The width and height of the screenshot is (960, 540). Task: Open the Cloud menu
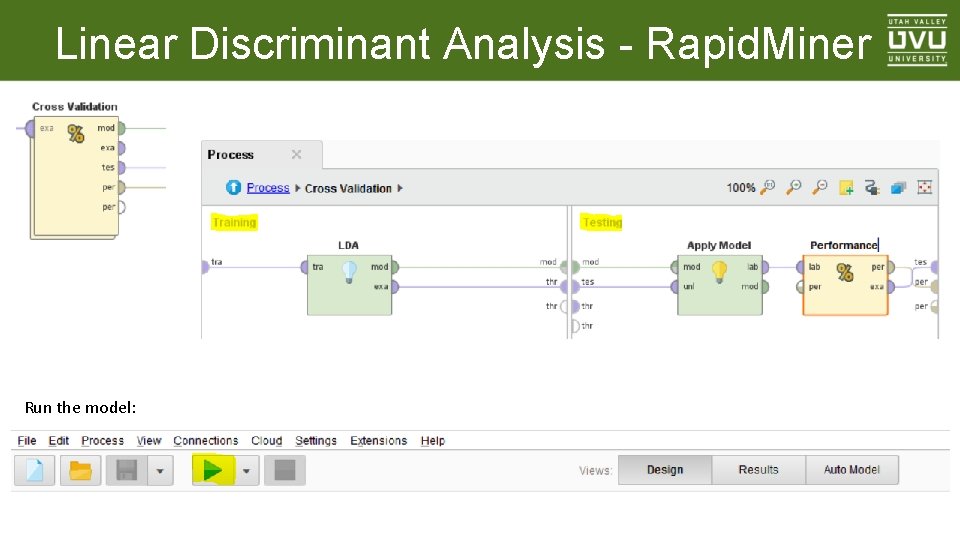tap(266, 440)
